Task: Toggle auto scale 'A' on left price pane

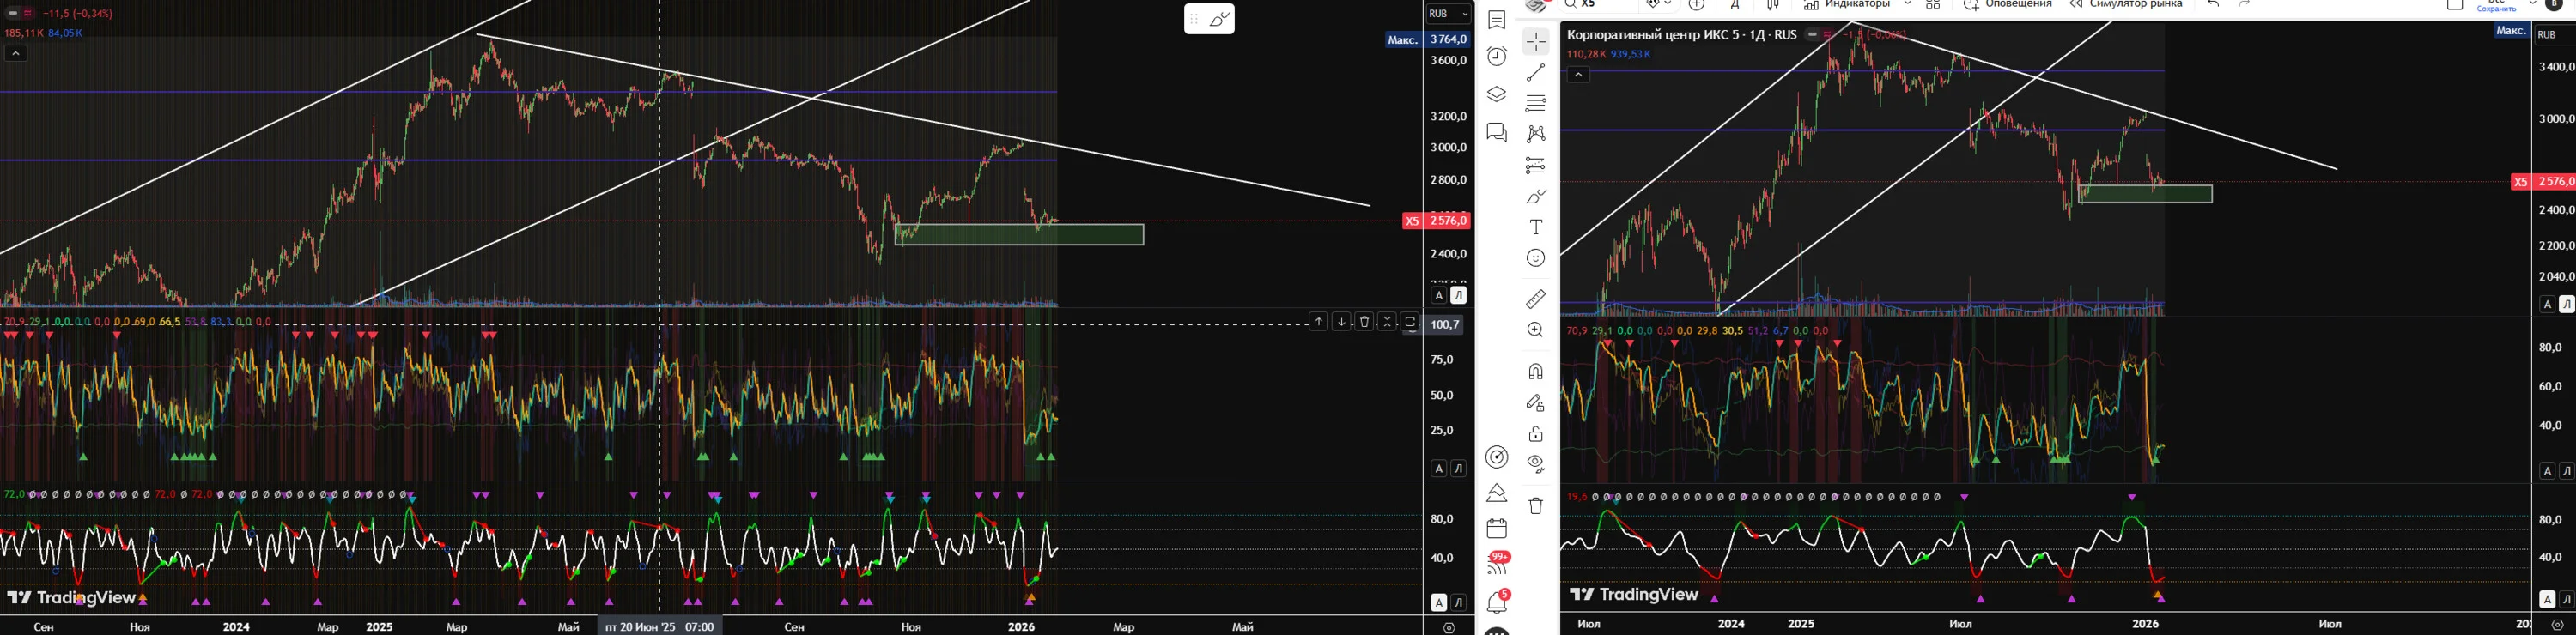Action: [x=1438, y=296]
